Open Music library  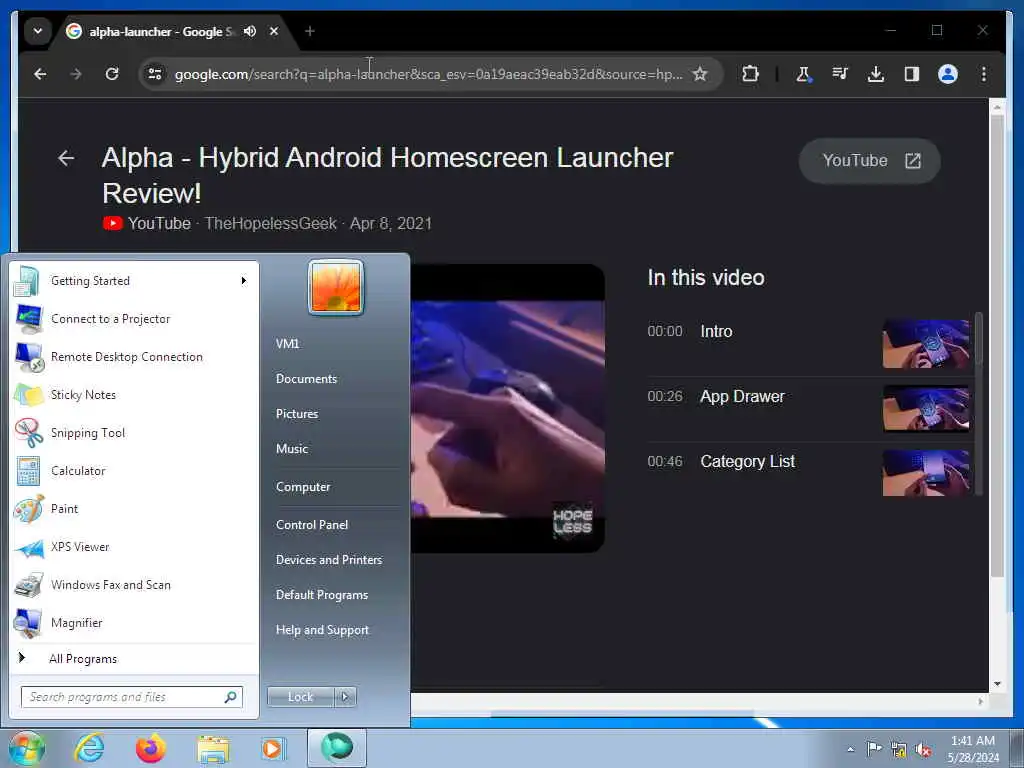pyautogui.click(x=334, y=449)
